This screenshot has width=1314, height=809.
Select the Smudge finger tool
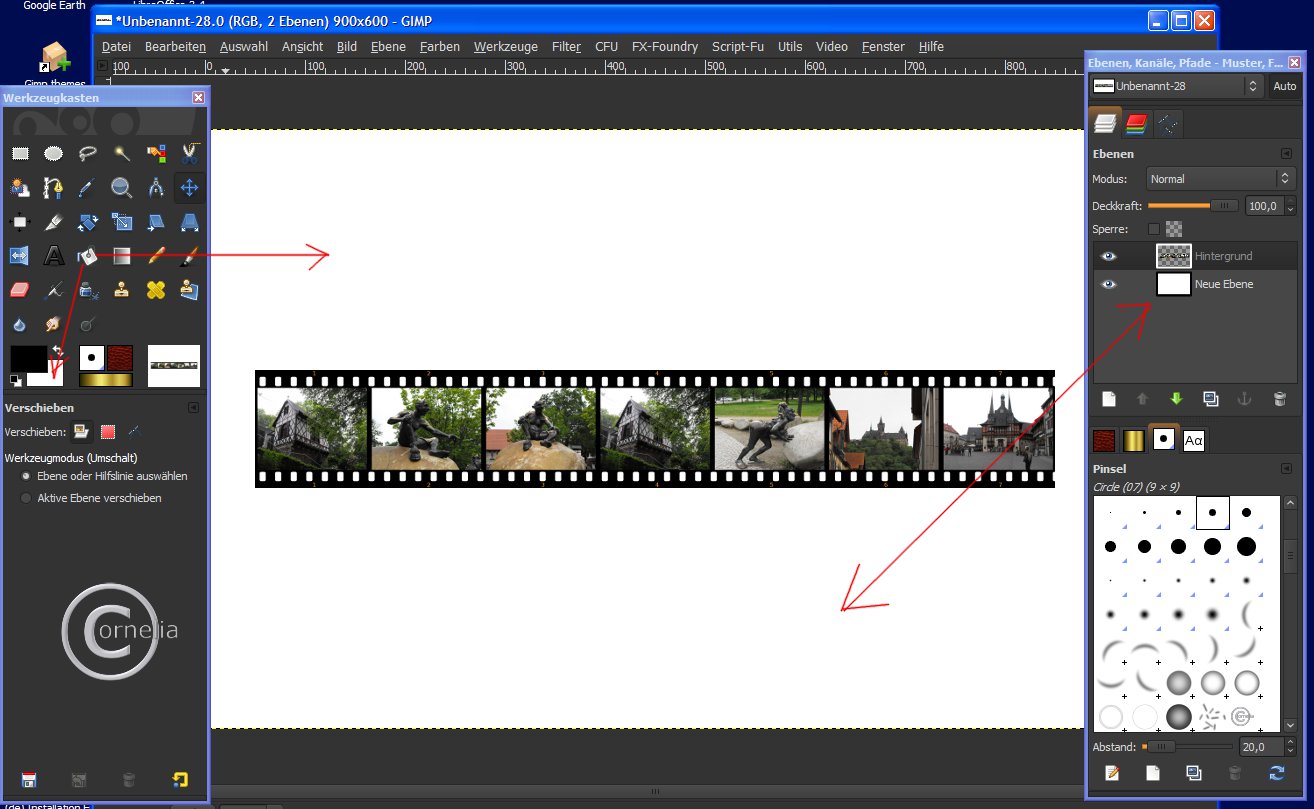[x=54, y=324]
